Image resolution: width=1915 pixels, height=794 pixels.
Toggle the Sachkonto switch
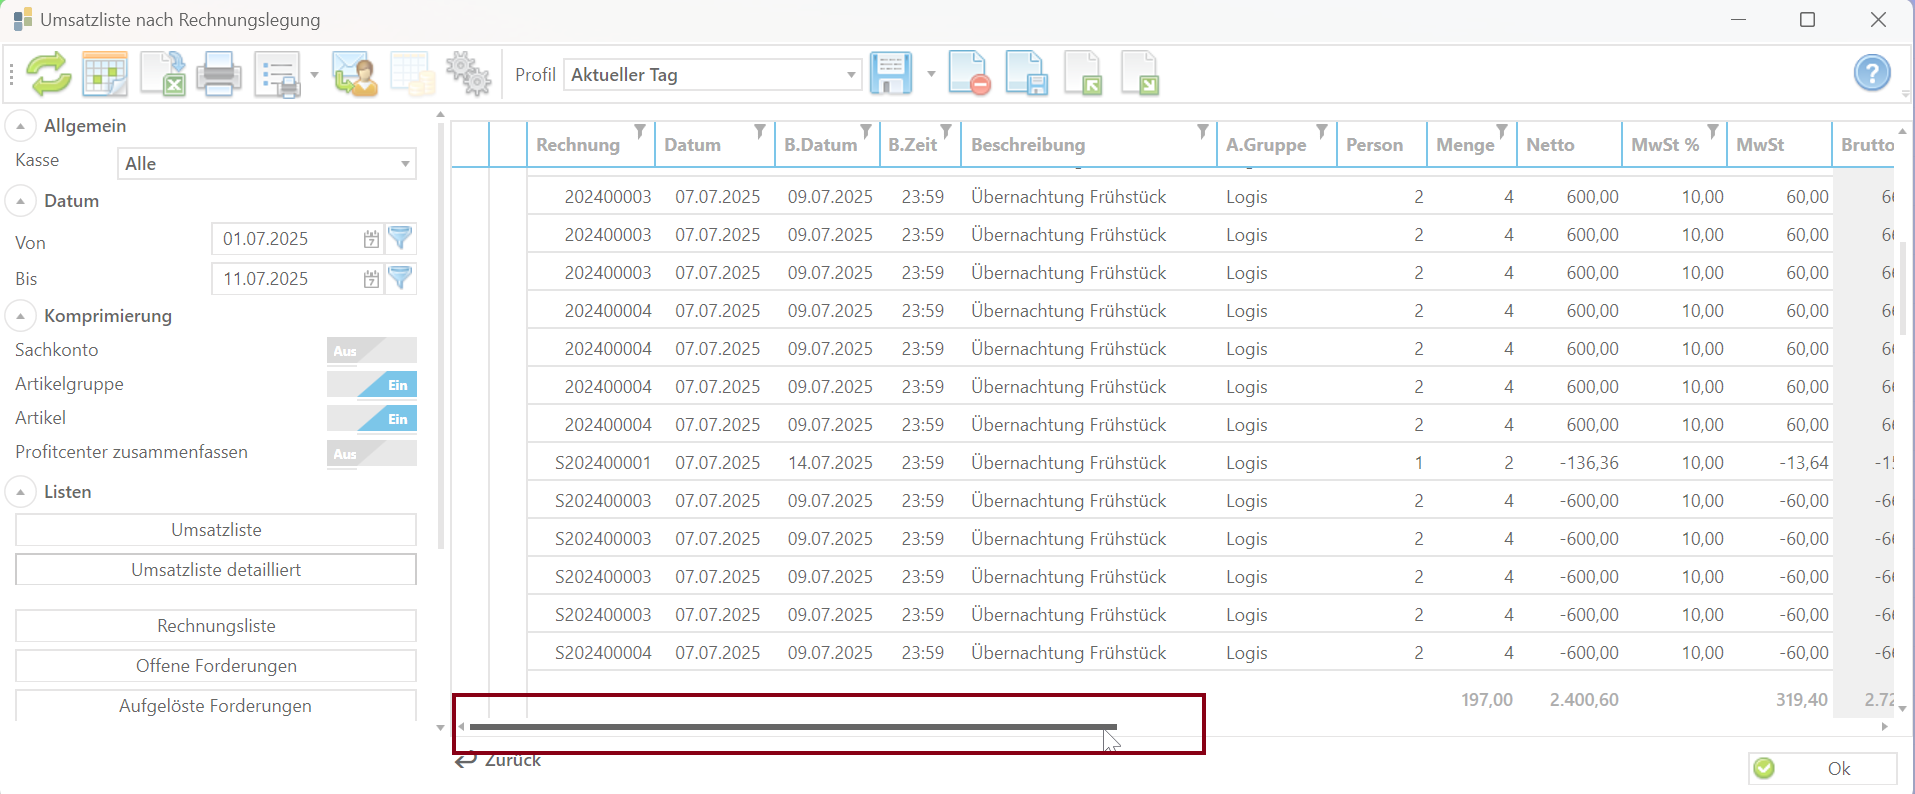[x=371, y=350]
